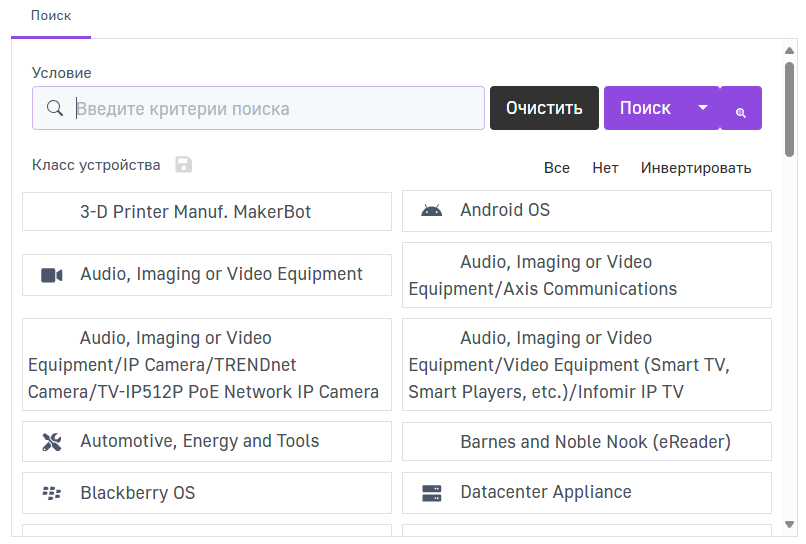Switch to the Поиск tab
Viewport: 806px width, 544px height.
click(51, 17)
